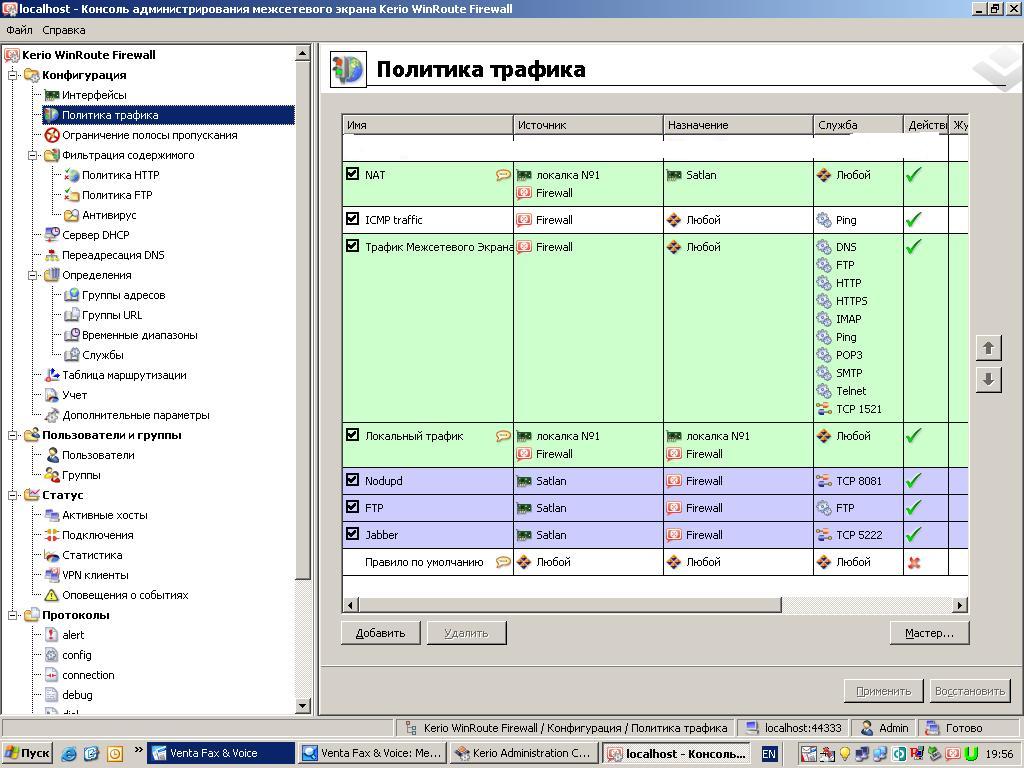1024x768 pixels.
Task: Open the VPN clients icon
Action: [52, 575]
